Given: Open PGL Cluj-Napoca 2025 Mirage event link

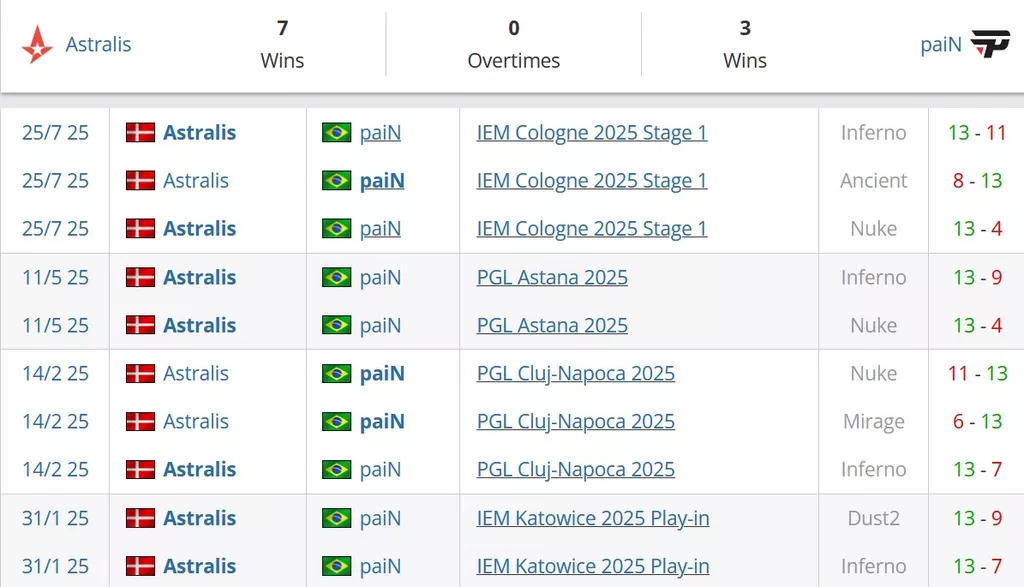Looking at the screenshot, I should click(575, 421).
